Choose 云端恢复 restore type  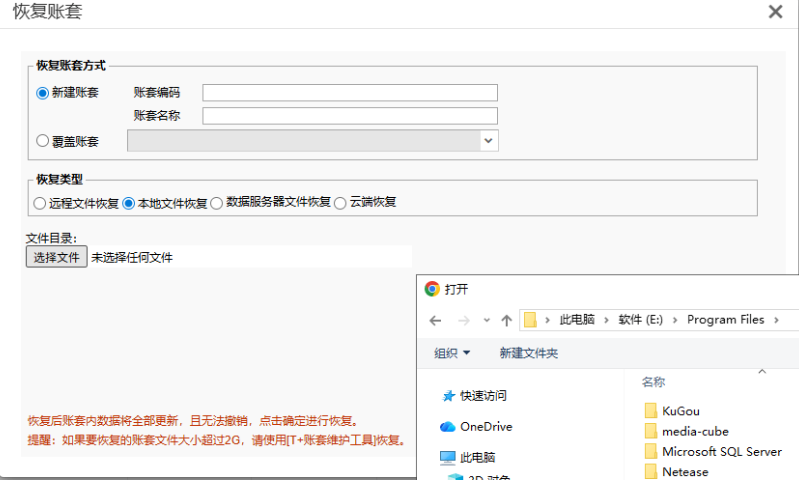(340, 203)
